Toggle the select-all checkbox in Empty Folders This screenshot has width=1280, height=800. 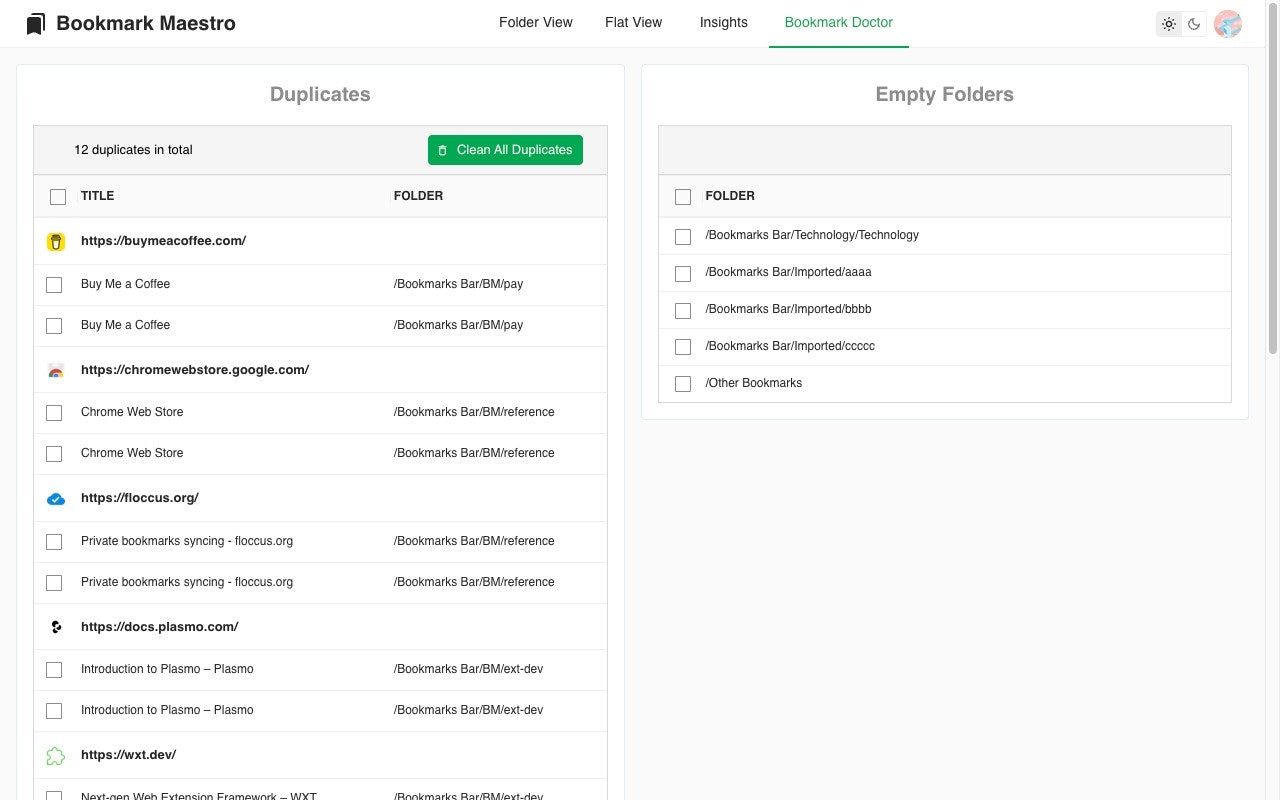pos(683,196)
